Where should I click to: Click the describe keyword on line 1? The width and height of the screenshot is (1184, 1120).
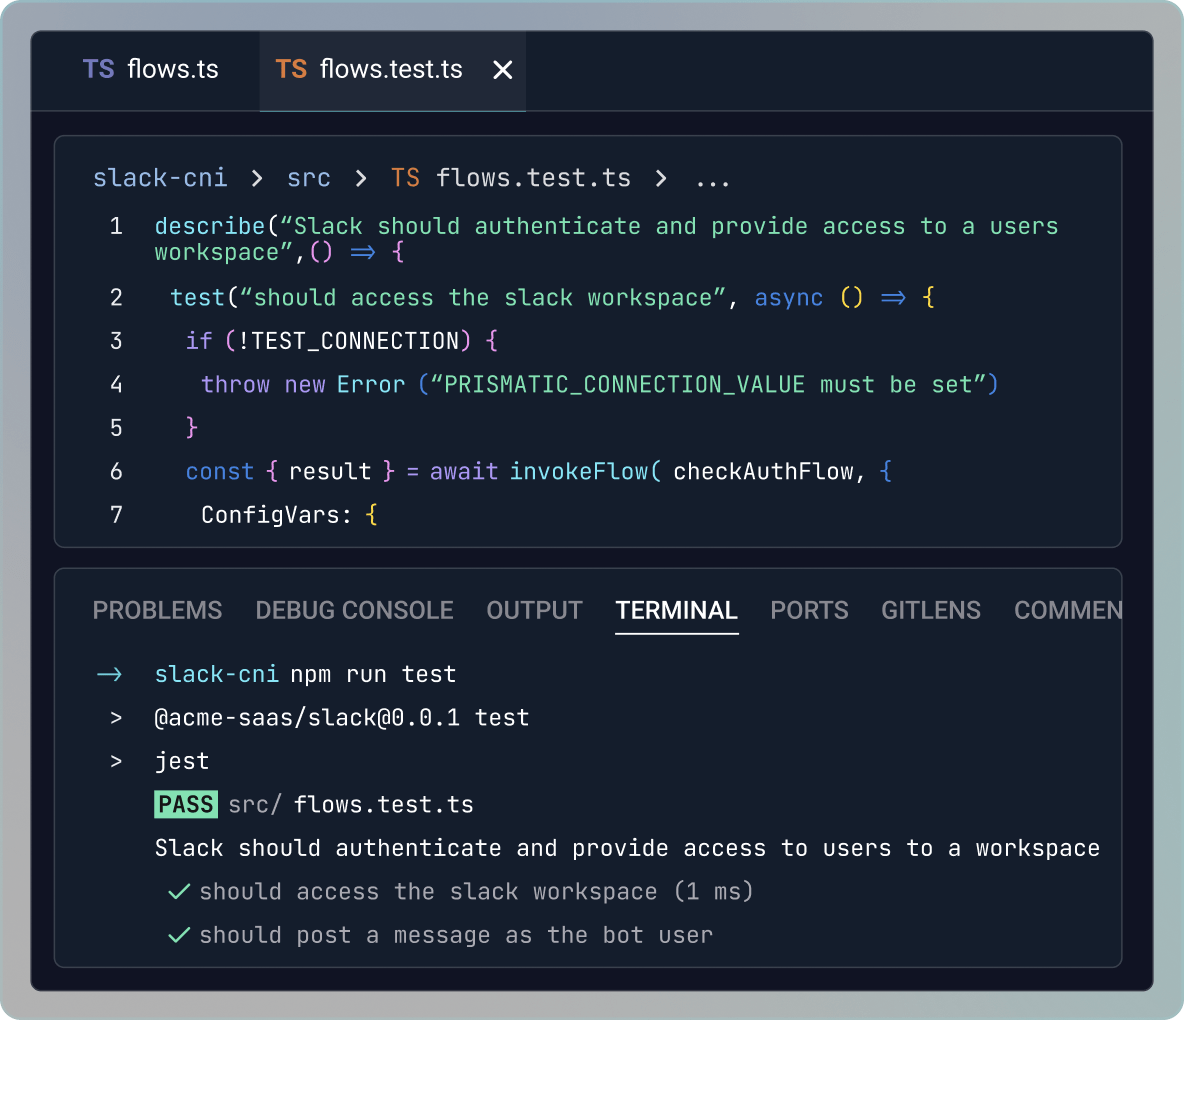[210, 227]
